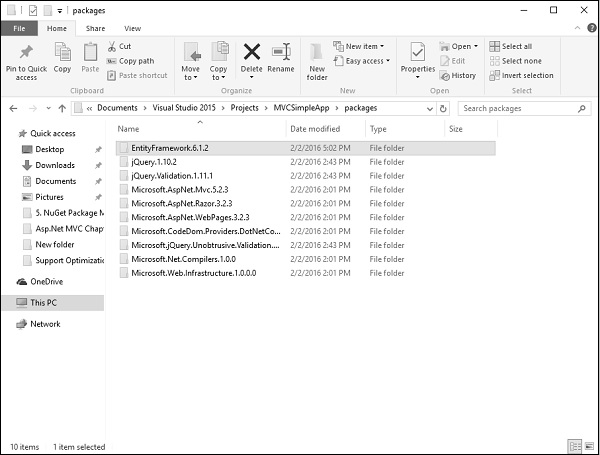Image resolution: width=600 pixels, height=455 pixels.
Task: Click the Pin to Quick access icon
Action: (x=26, y=52)
